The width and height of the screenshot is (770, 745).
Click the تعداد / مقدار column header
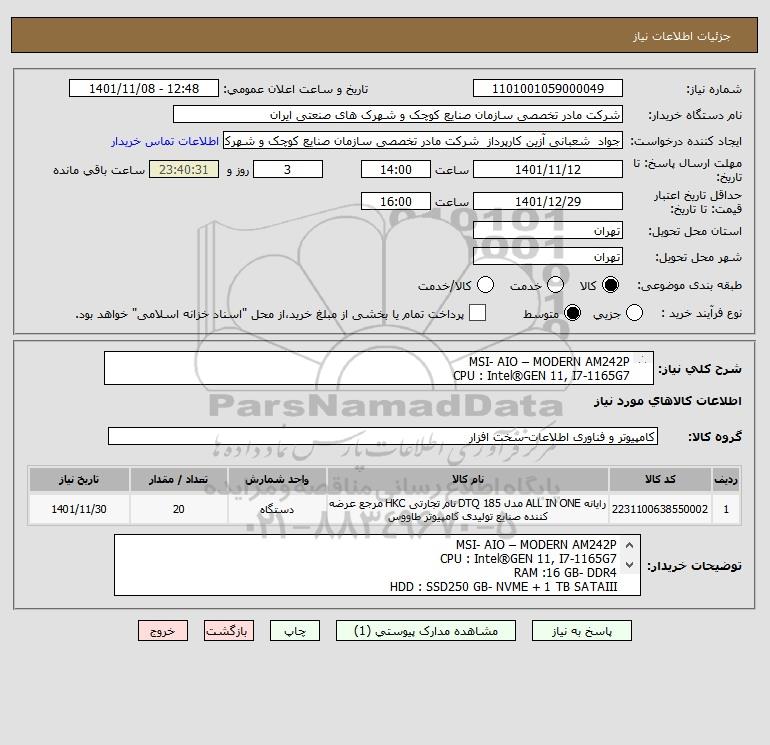click(179, 479)
